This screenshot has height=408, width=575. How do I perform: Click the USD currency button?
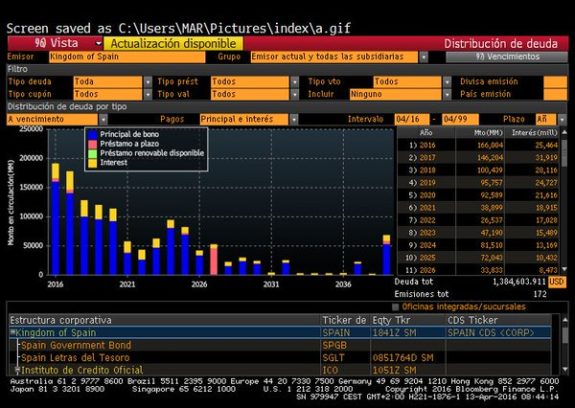coord(557,282)
